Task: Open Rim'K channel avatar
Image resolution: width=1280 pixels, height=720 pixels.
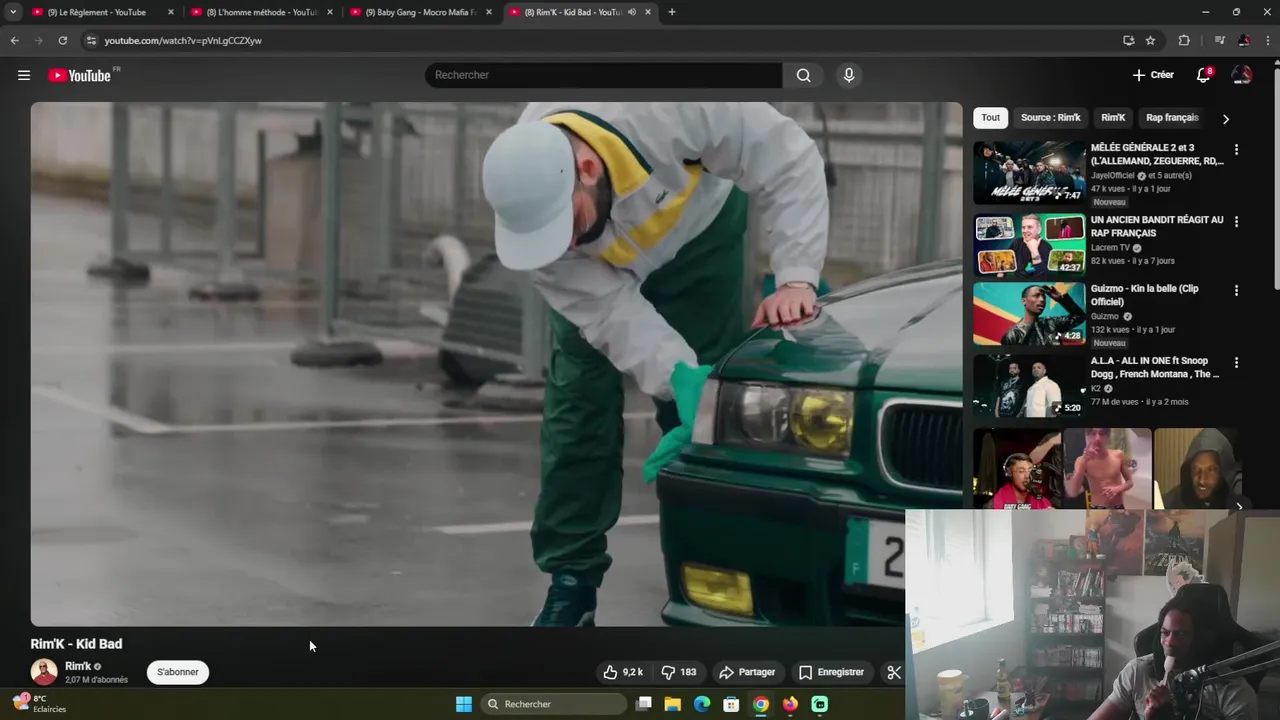Action: (x=44, y=672)
